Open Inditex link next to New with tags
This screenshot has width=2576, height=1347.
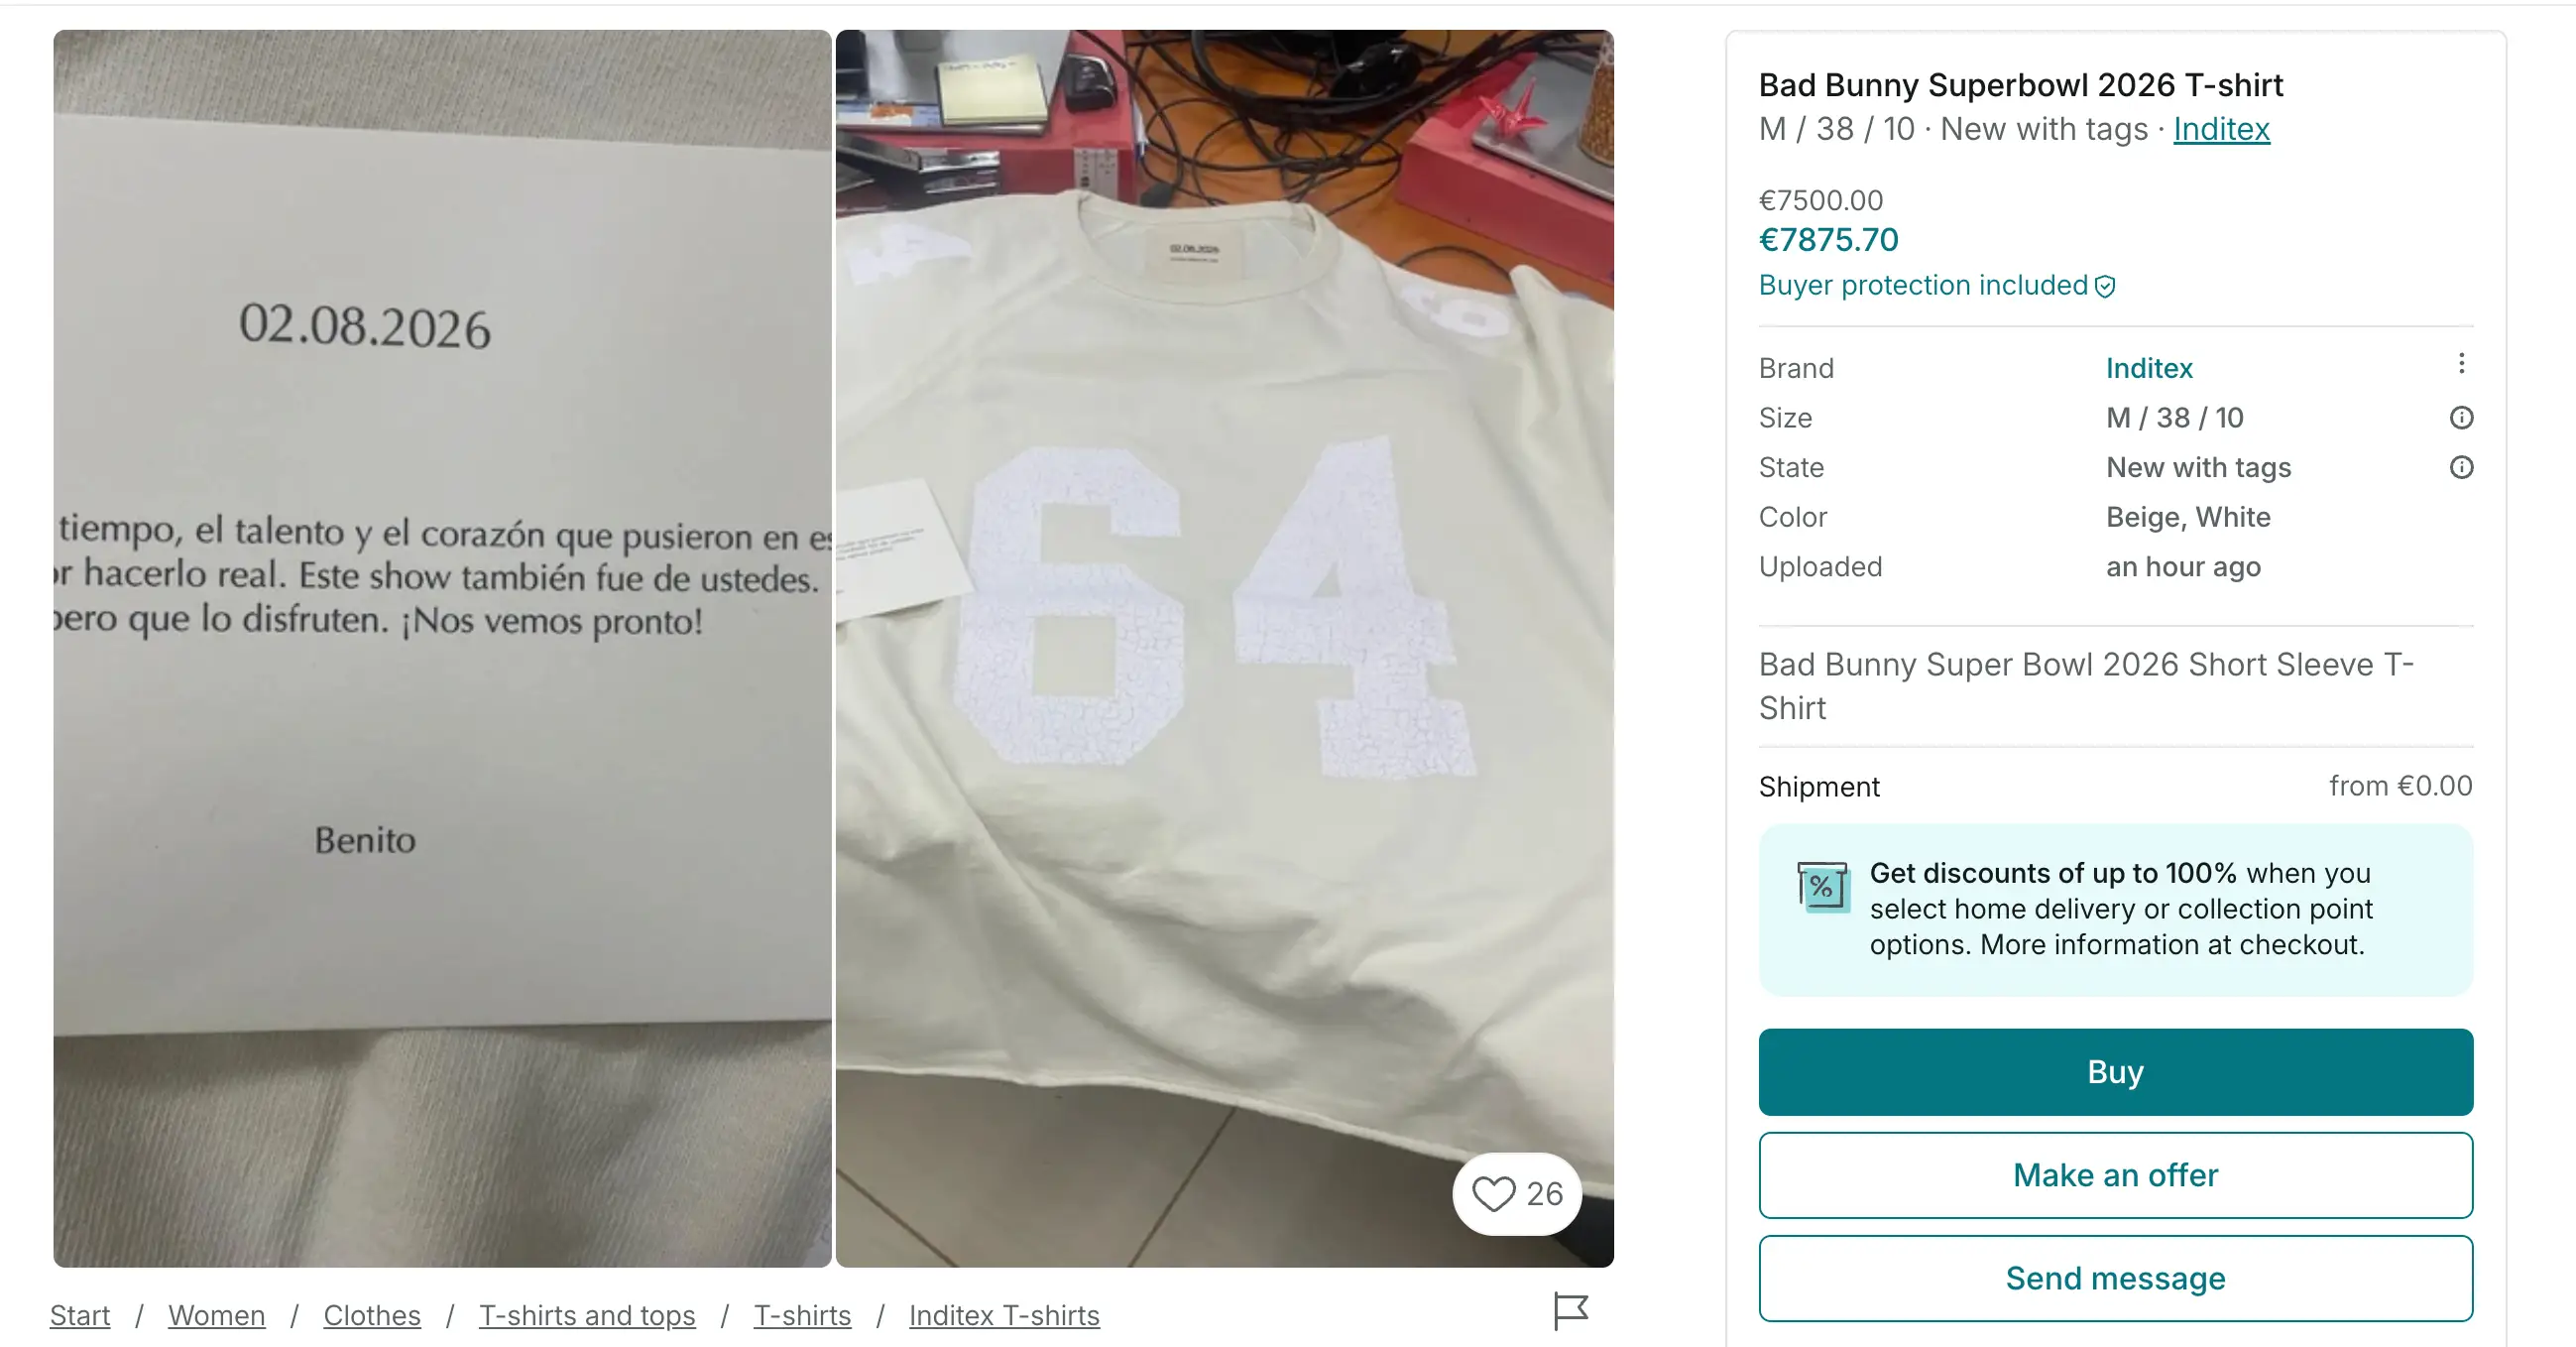(2220, 129)
